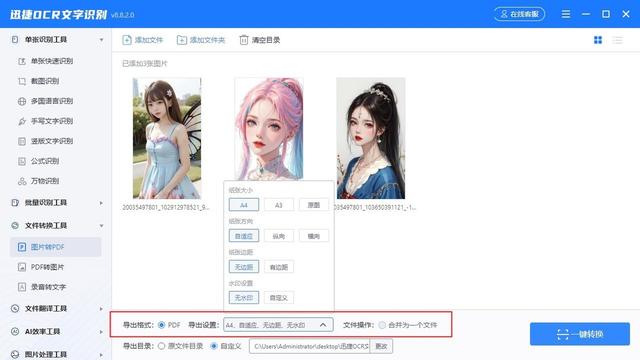This screenshot has height=360, width=640.
Task: Open the 公式识别 tool
Action: [x=45, y=161]
